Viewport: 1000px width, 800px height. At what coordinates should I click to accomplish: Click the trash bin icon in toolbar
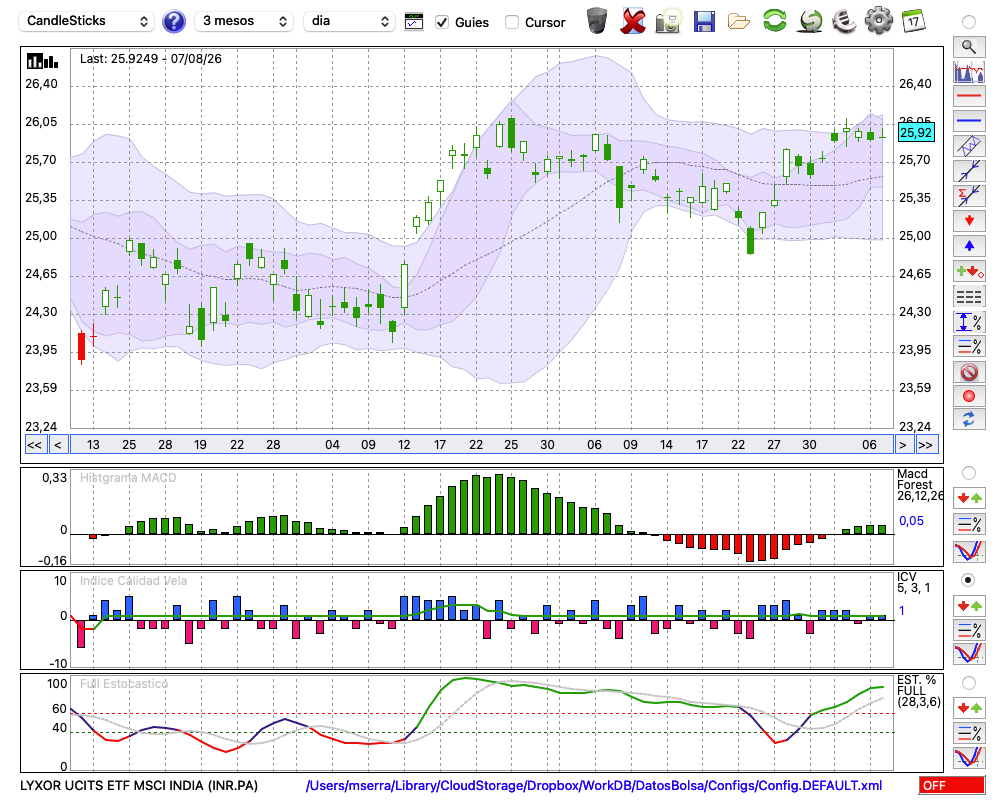click(x=597, y=21)
